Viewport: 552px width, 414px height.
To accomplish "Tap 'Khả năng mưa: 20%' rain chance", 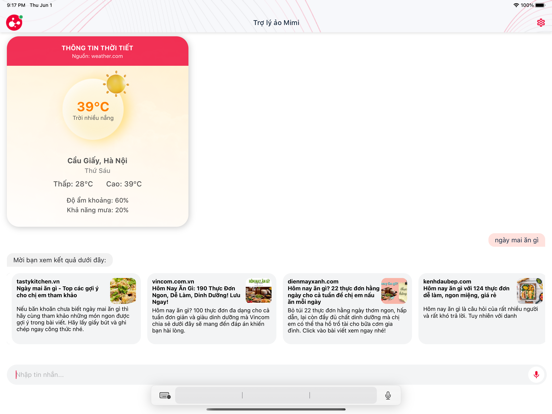I will tap(98, 210).
